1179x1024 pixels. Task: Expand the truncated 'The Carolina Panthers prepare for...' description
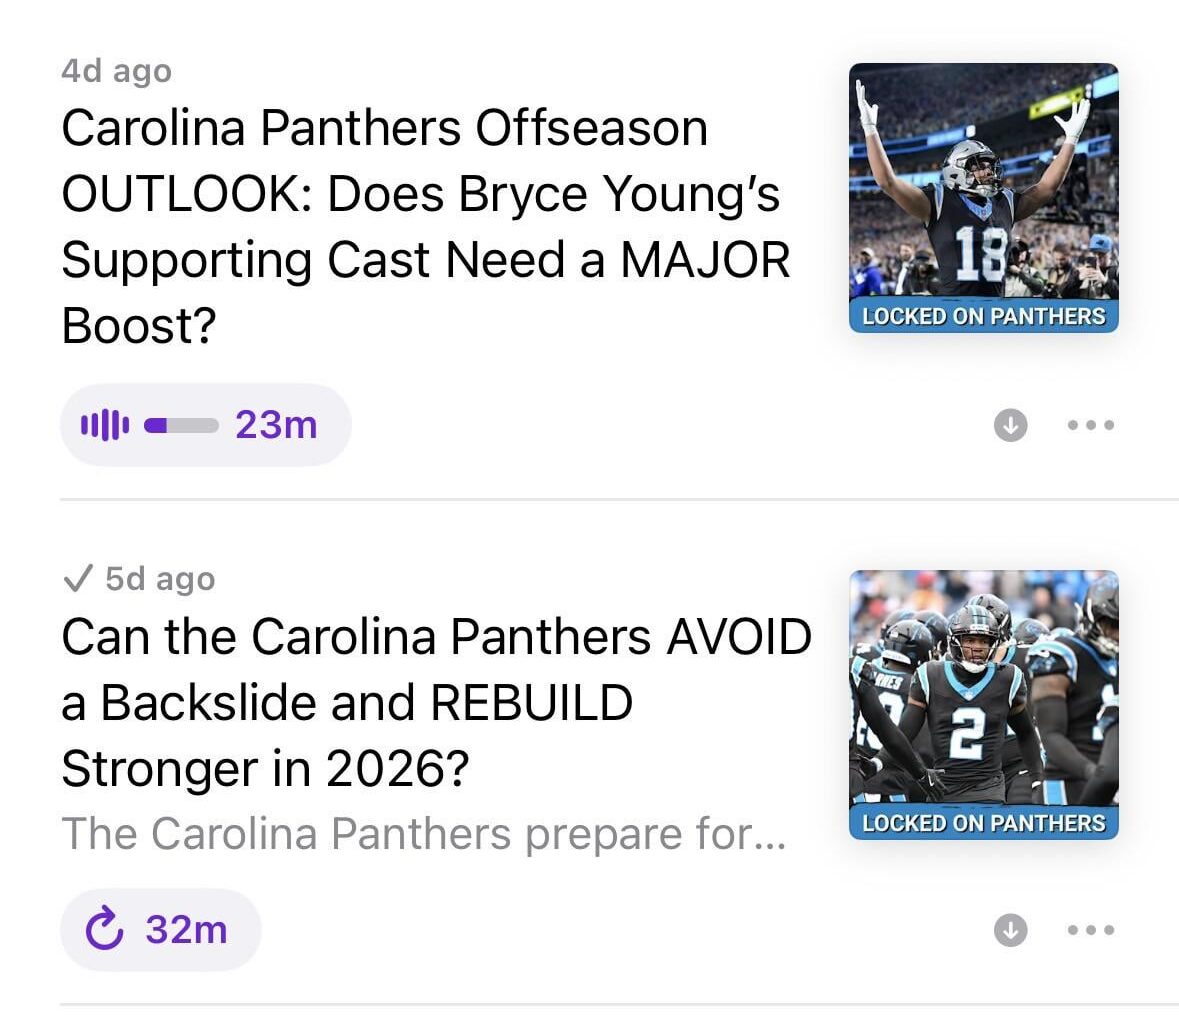tap(424, 833)
